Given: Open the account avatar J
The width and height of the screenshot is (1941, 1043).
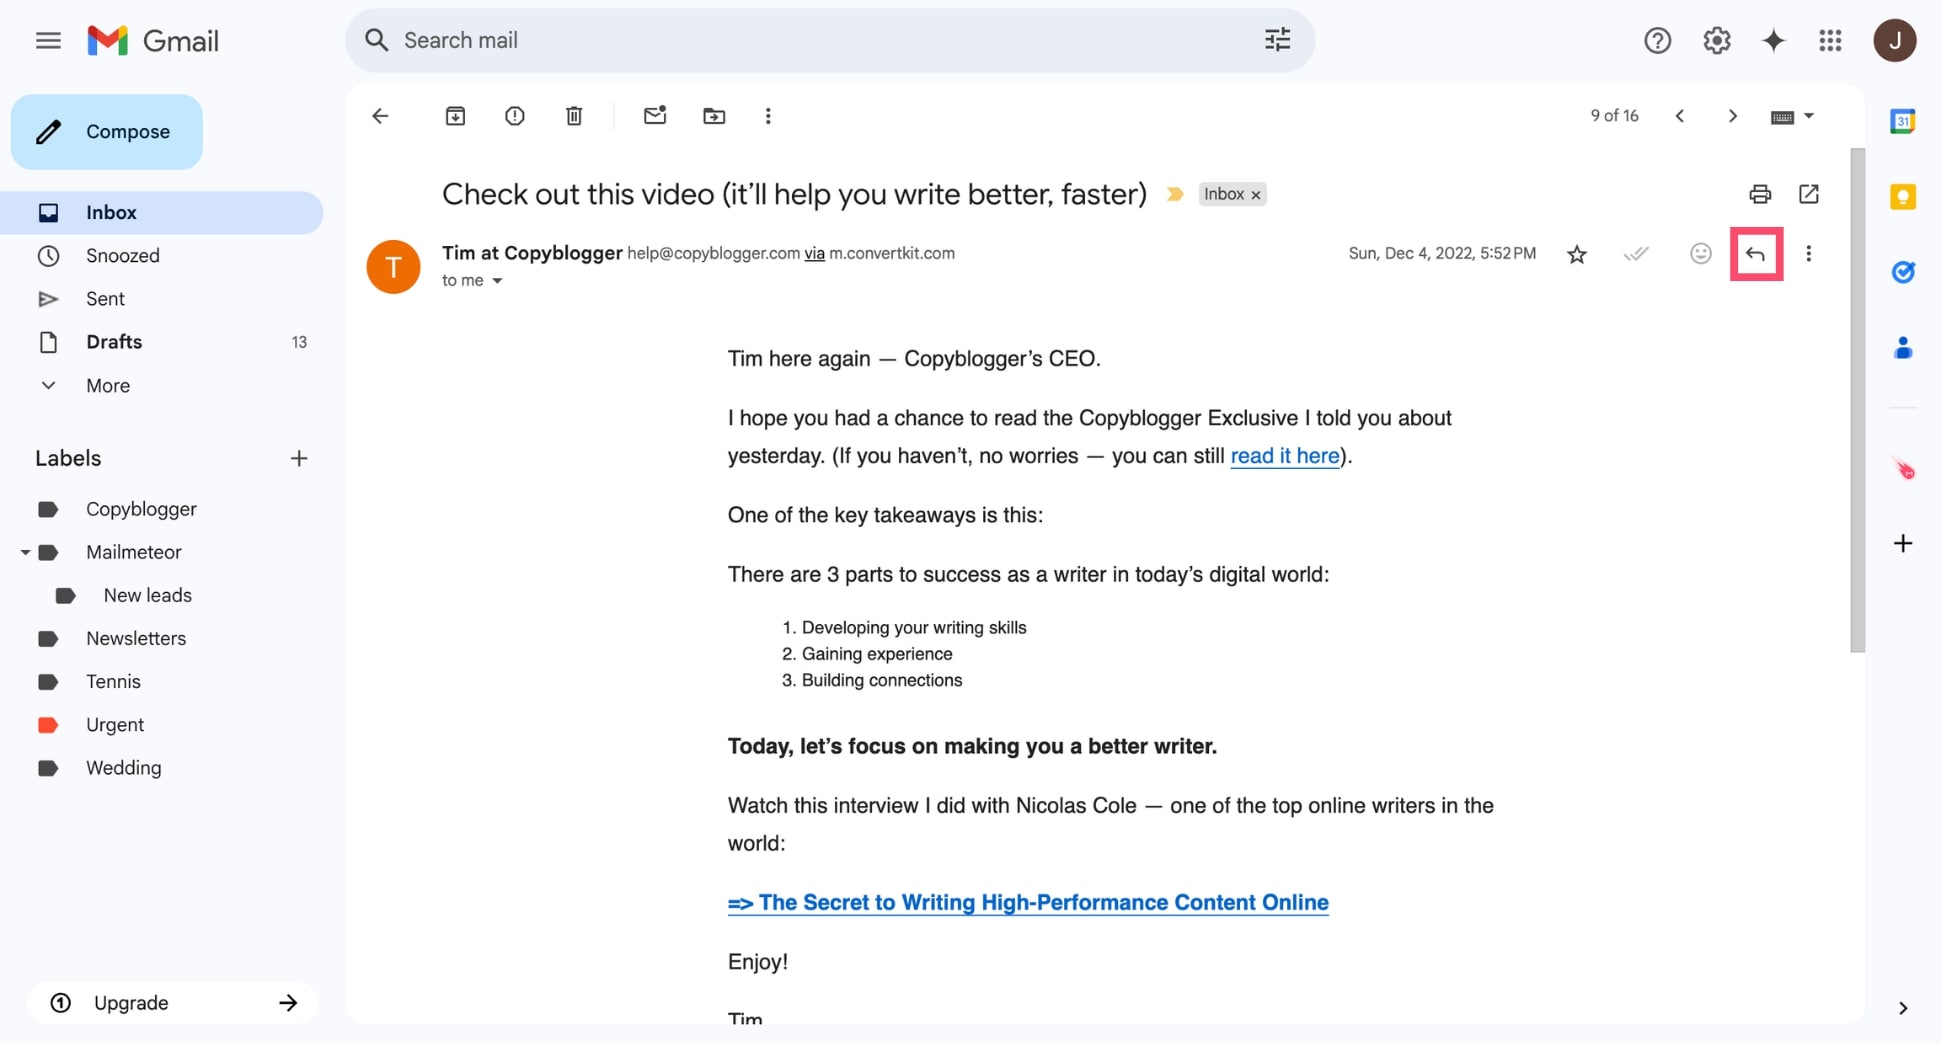Looking at the screenshot, I should (x=1894, y=40).
